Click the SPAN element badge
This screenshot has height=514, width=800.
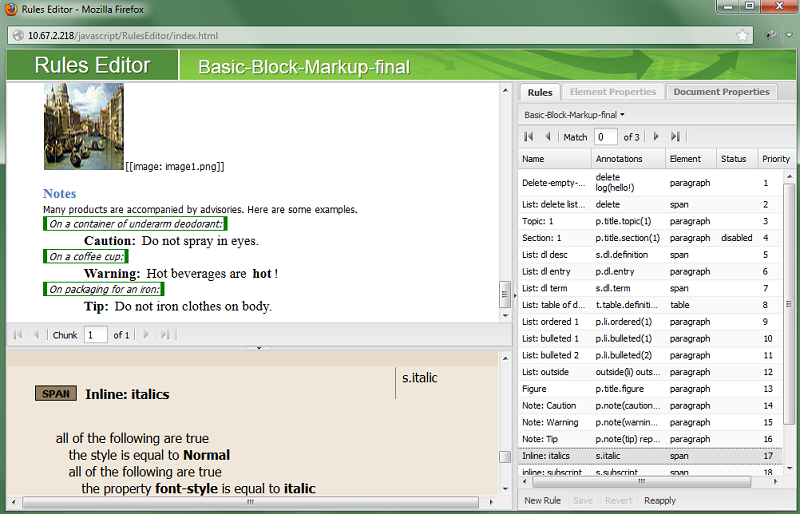[x=56, y=394]
